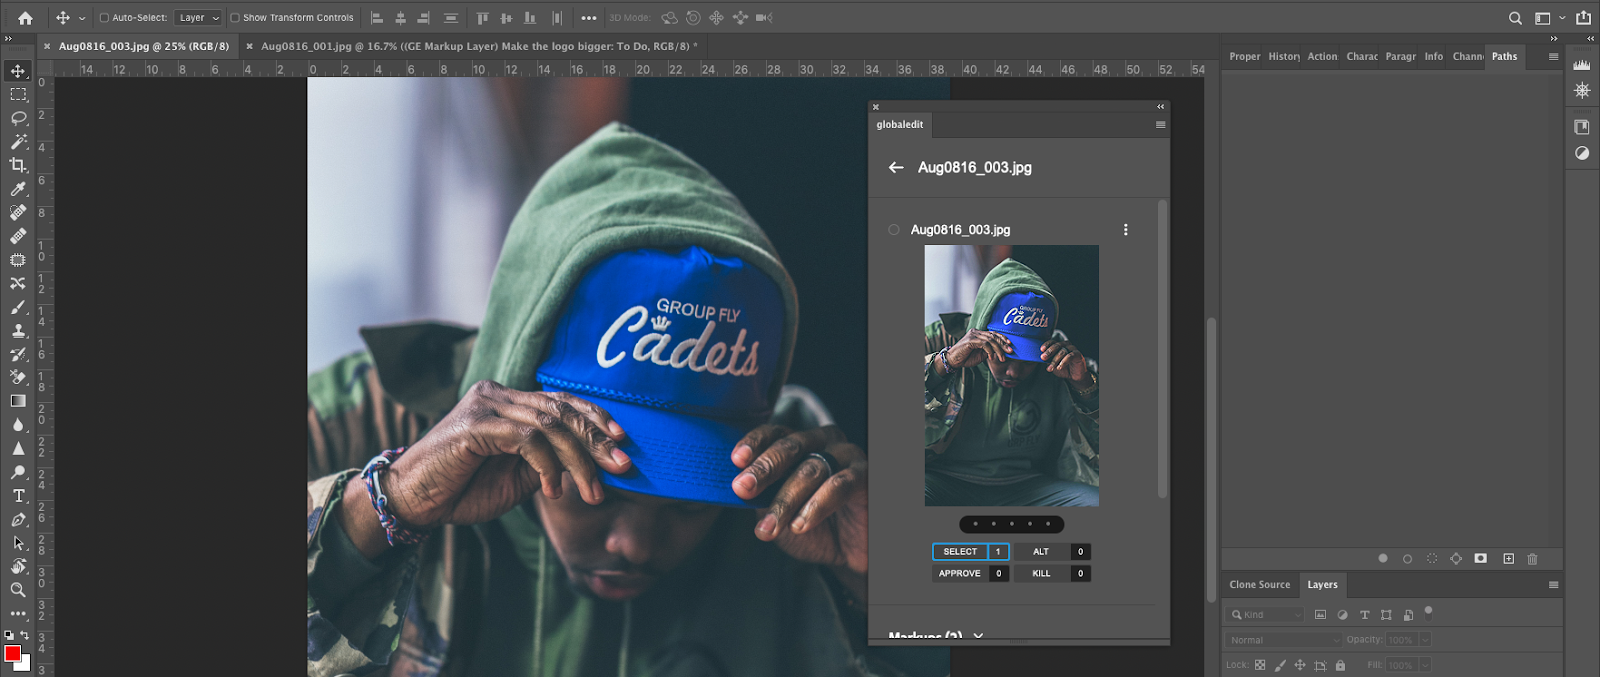Select the Rectangular Marquee tool
Image resolution: width=1600 pixels, height=677 pixels.
coord(18,94)
